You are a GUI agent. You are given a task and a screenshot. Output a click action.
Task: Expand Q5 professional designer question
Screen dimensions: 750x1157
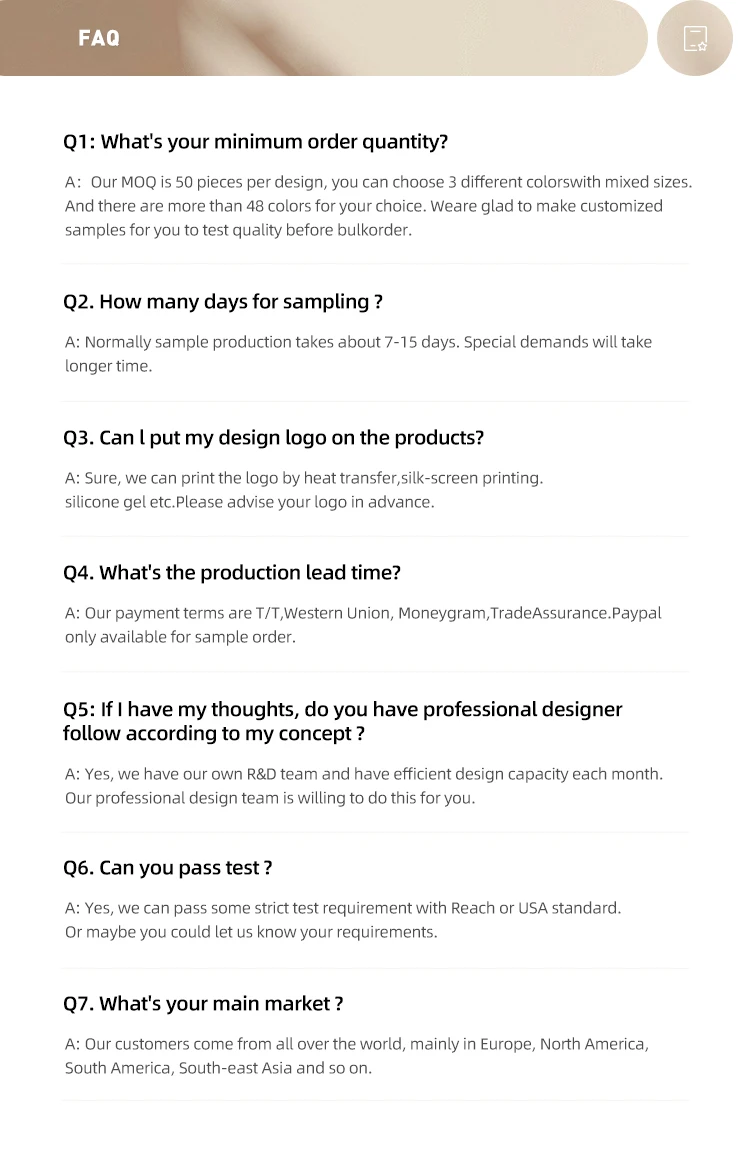(342, 721)
